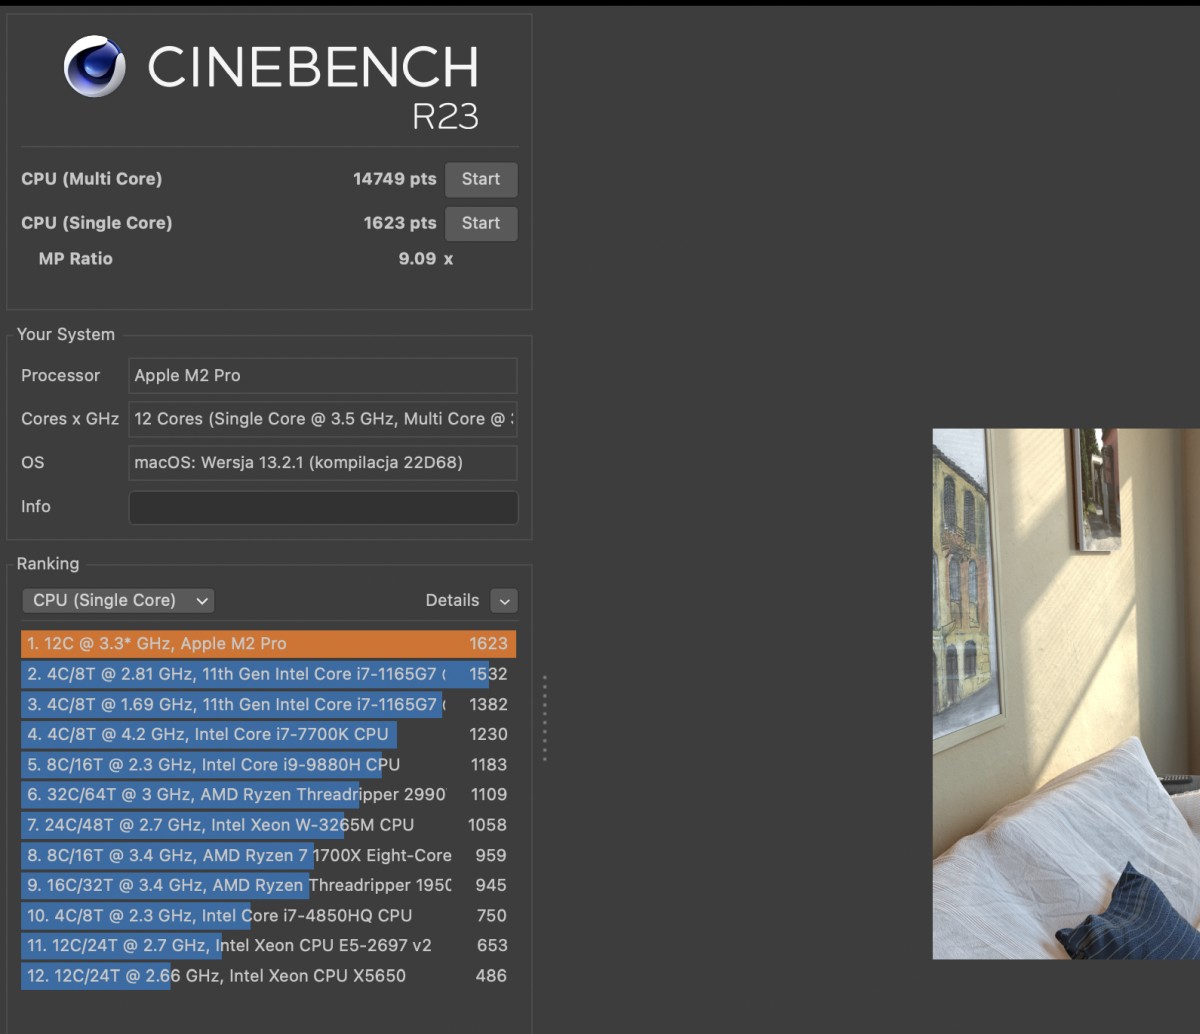This screenshot has width=1200, height=1034.
Task: Click the OS field showing macOS 13.2.1
Action: tap(322, 463)
